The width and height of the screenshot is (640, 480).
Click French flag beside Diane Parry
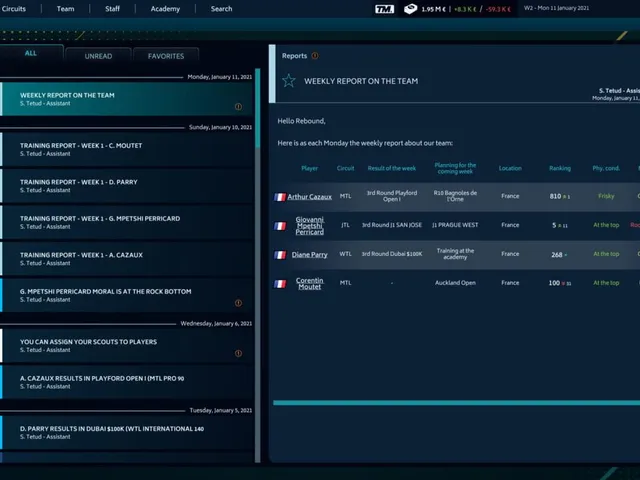[x=280, y=255]
